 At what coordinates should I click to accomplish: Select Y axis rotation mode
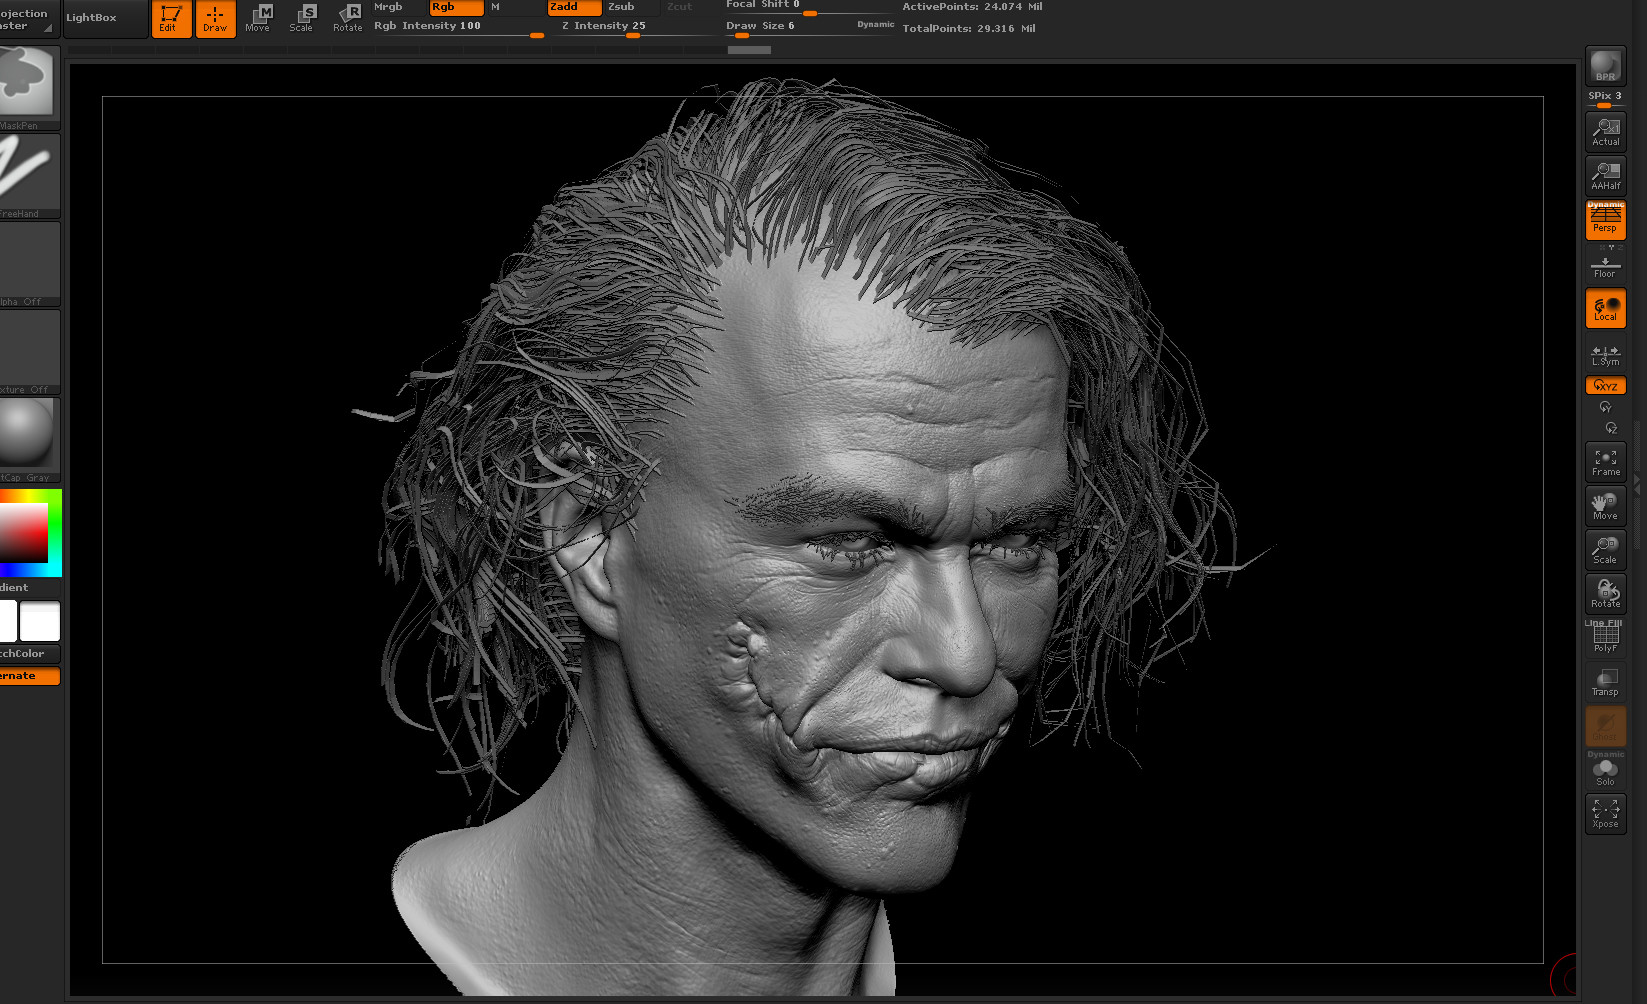coord(1605,407)
